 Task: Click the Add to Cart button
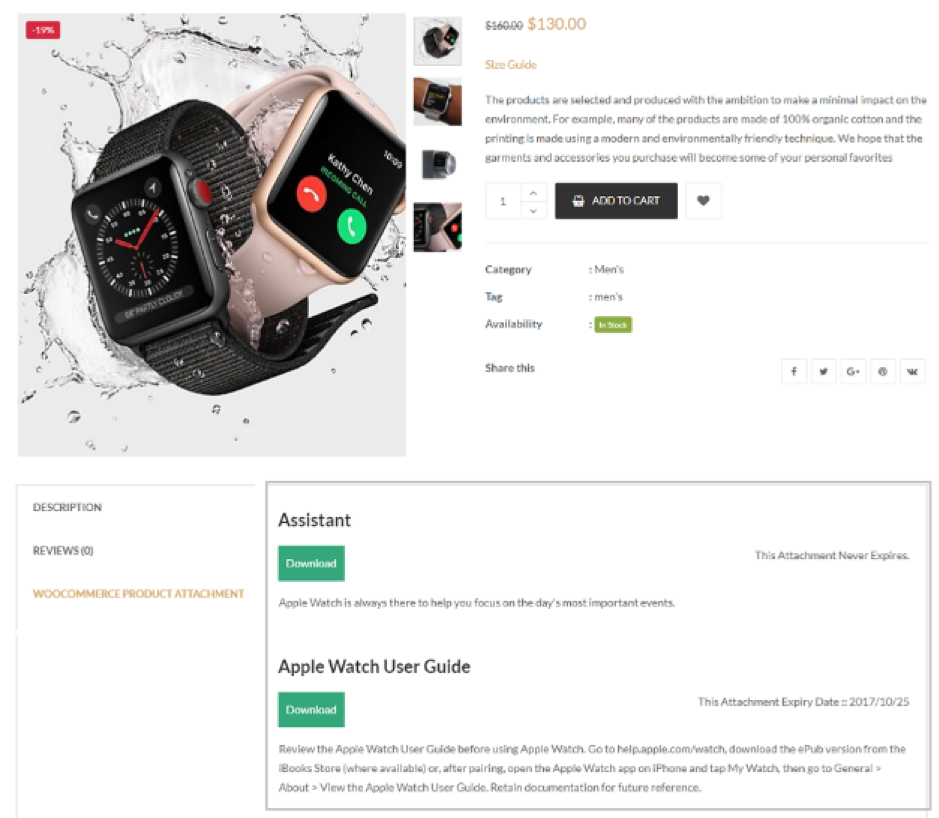click(616, 201)
